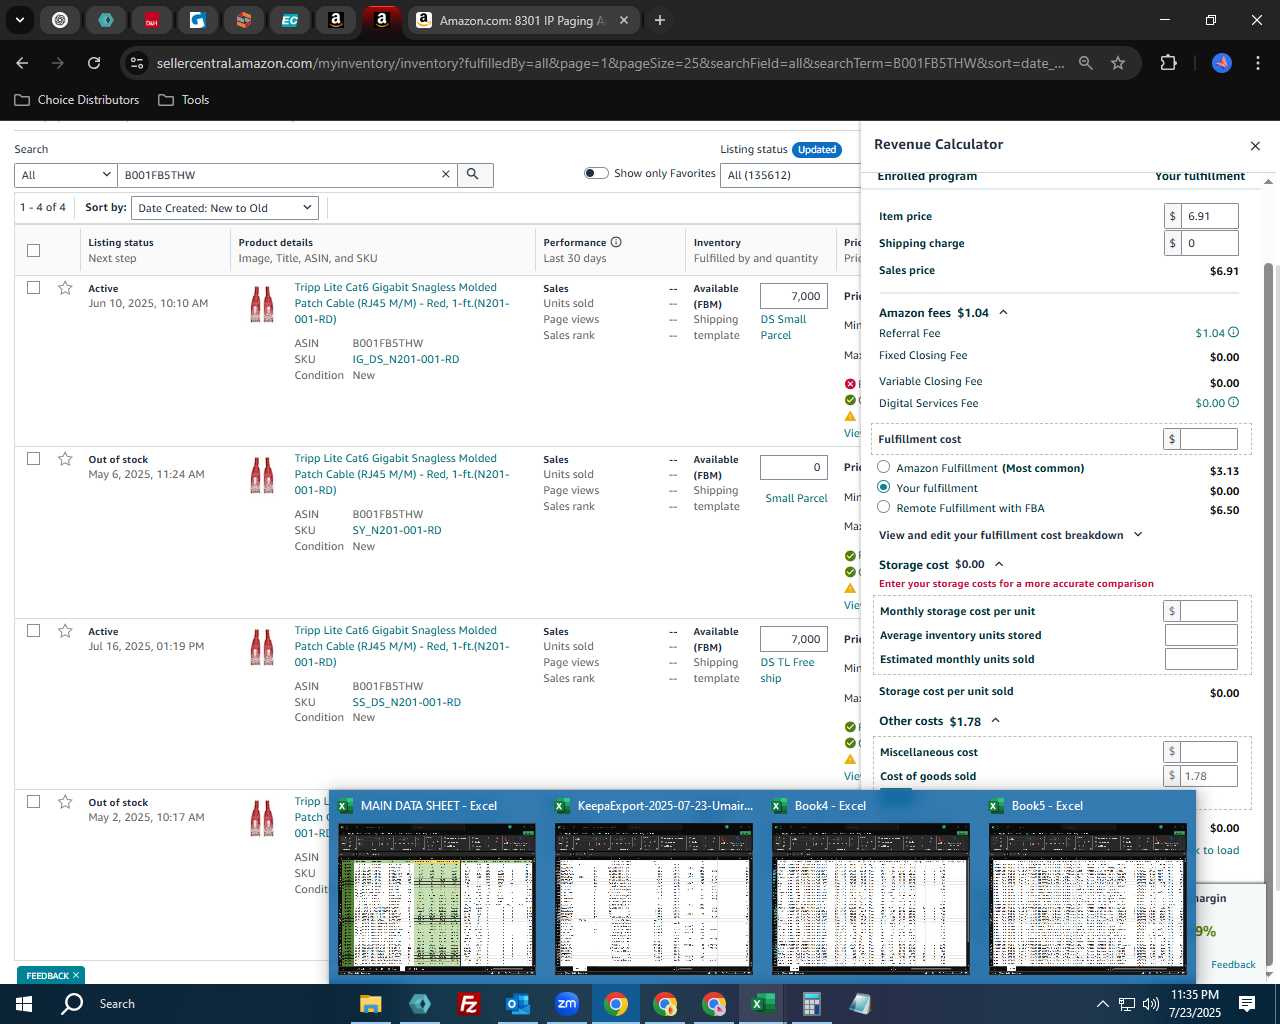Image resolution: width=1280 pixels, height=1024 pixels.
Task: Click the Miscellaneous cost input field
Action: point(1210,752)
